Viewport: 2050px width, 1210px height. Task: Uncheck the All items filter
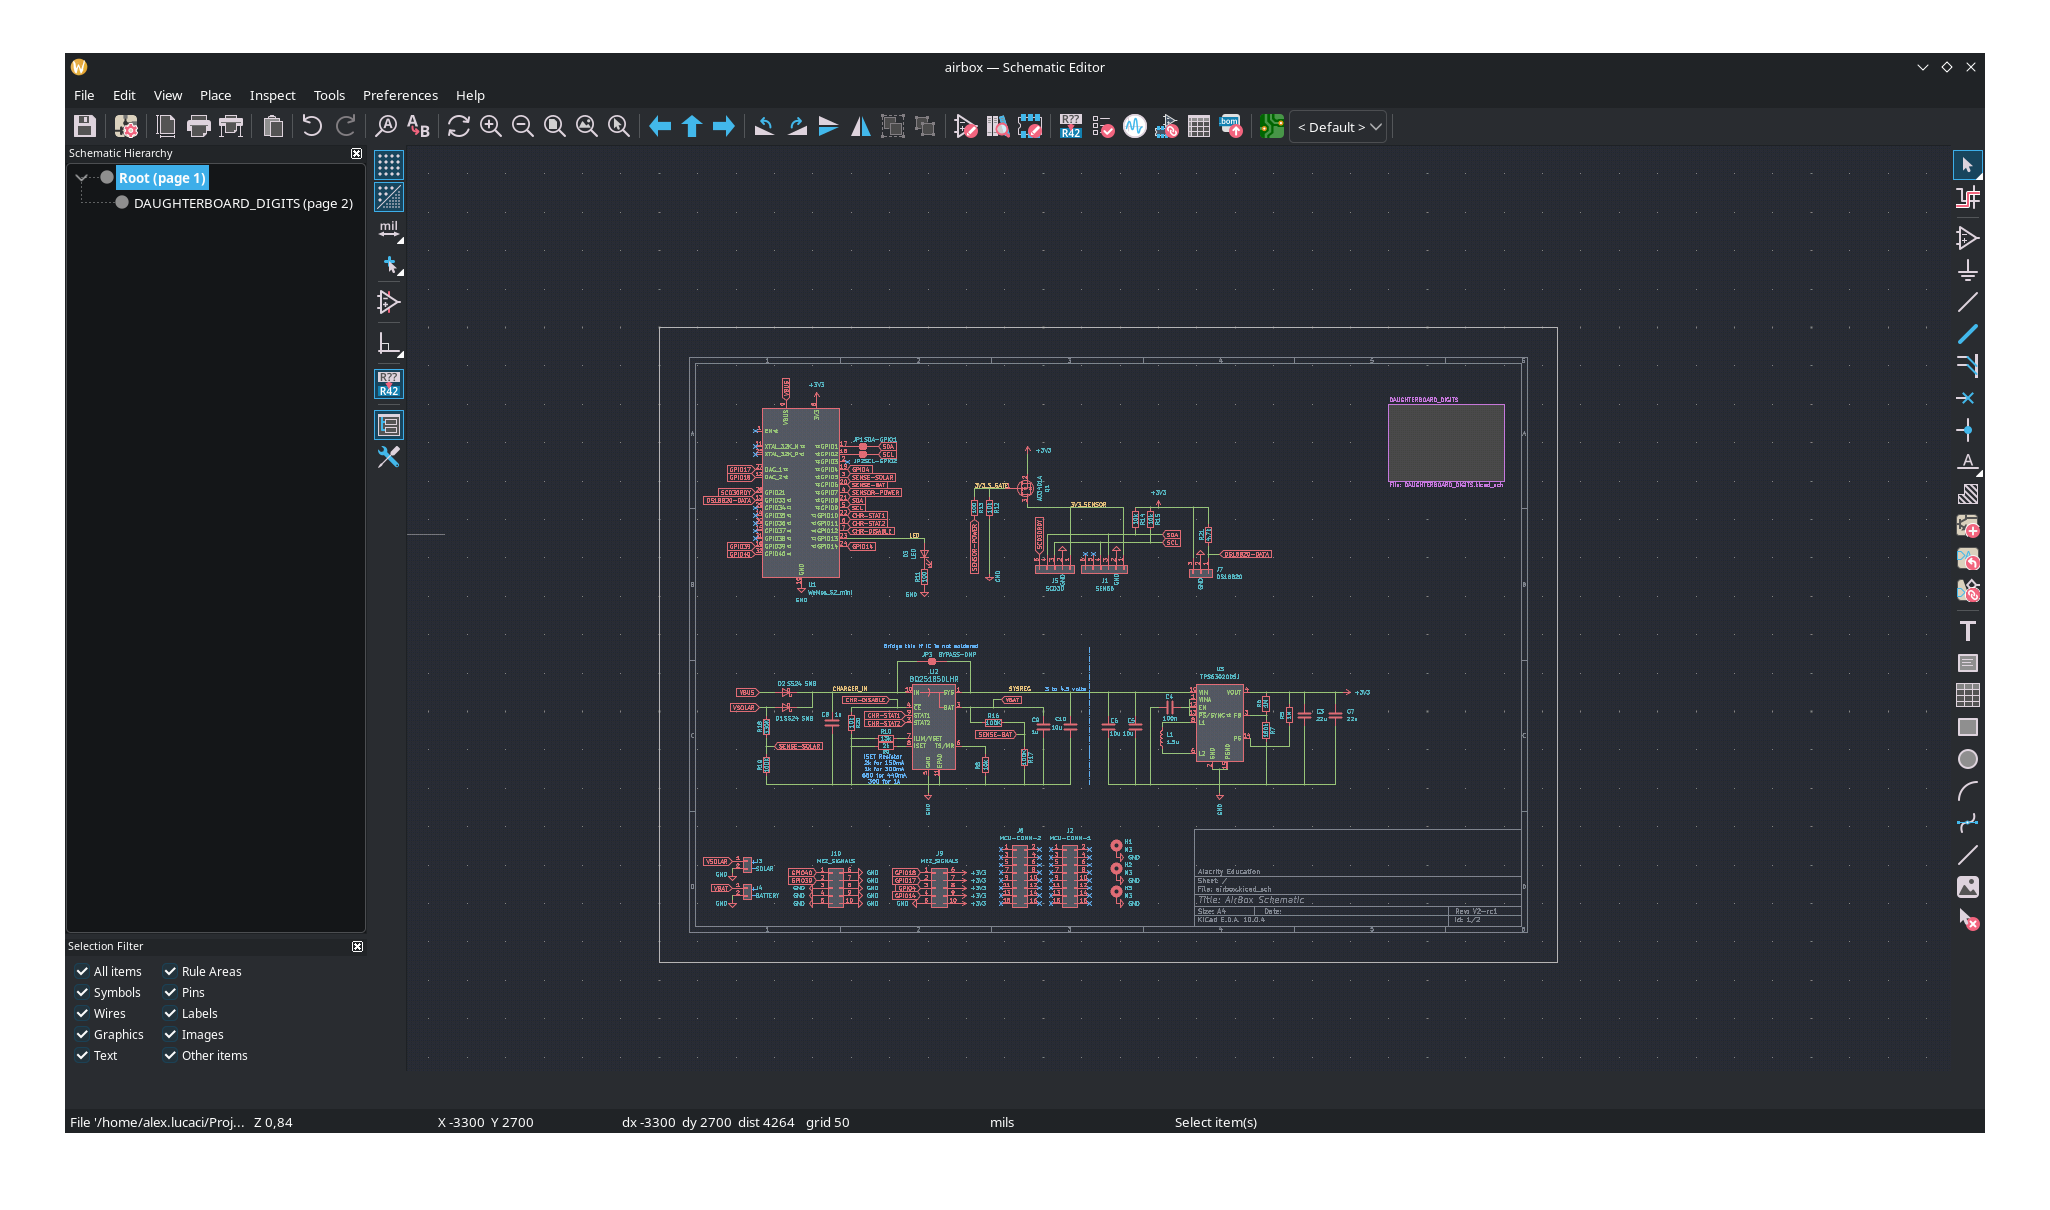[x=82, y=971]
